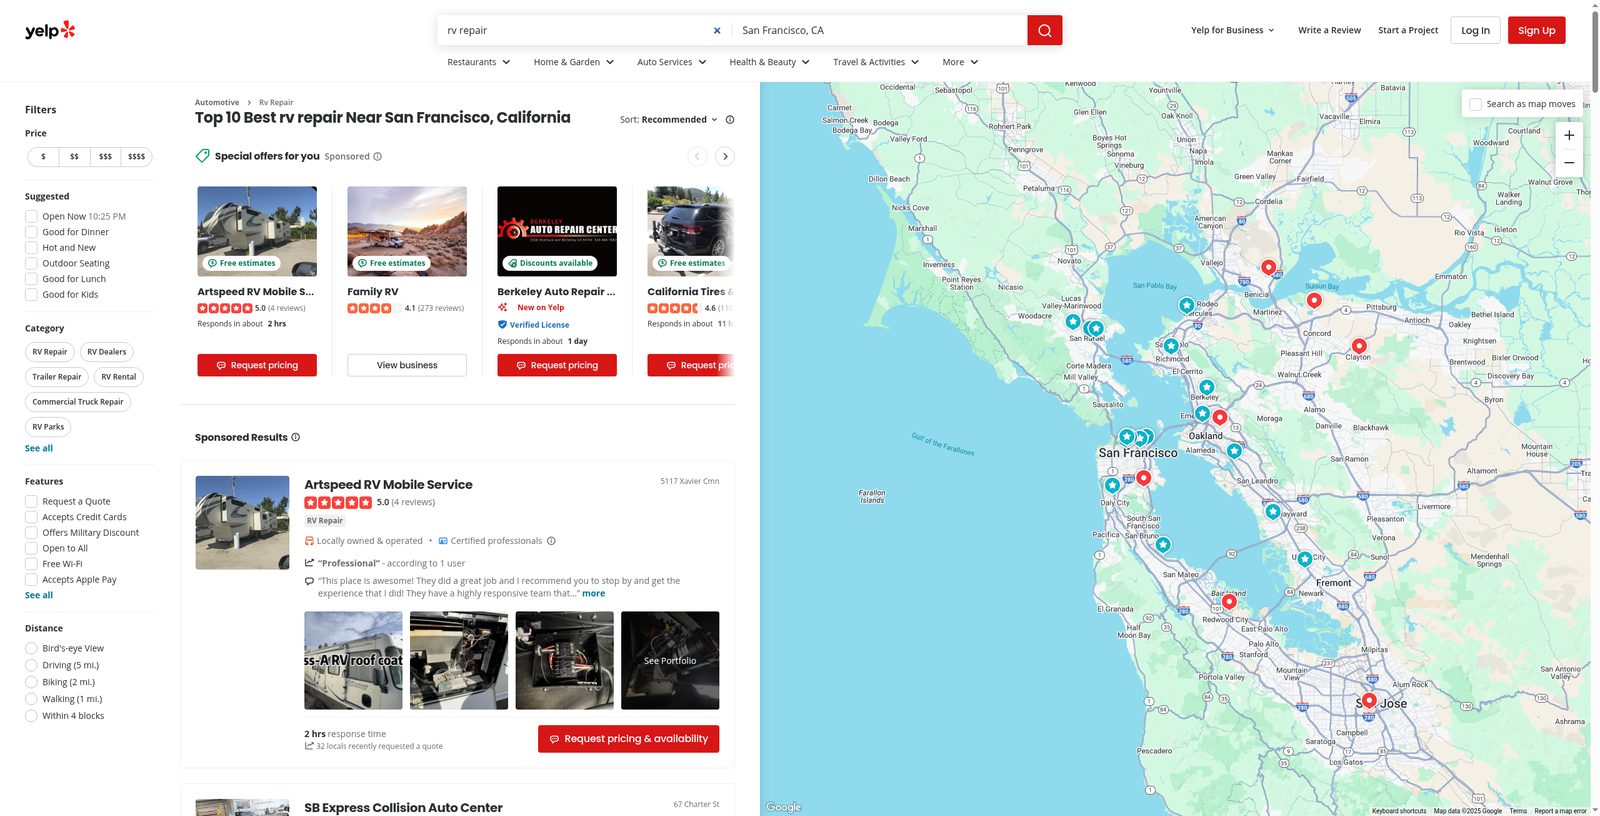Check the Good for Dinner filter

(x=31, y=232)
